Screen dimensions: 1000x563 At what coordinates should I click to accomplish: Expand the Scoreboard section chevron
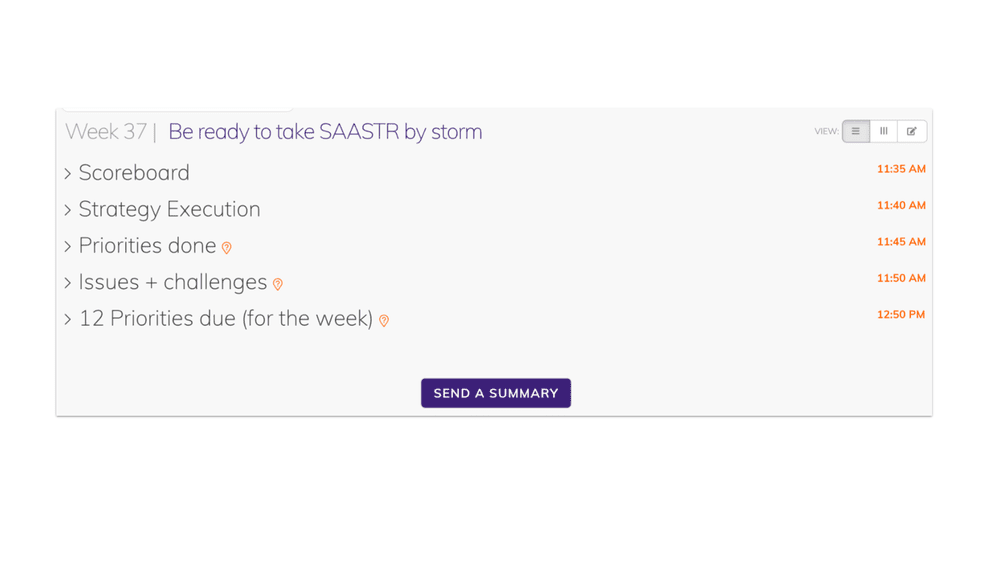[x=68, y=173]
